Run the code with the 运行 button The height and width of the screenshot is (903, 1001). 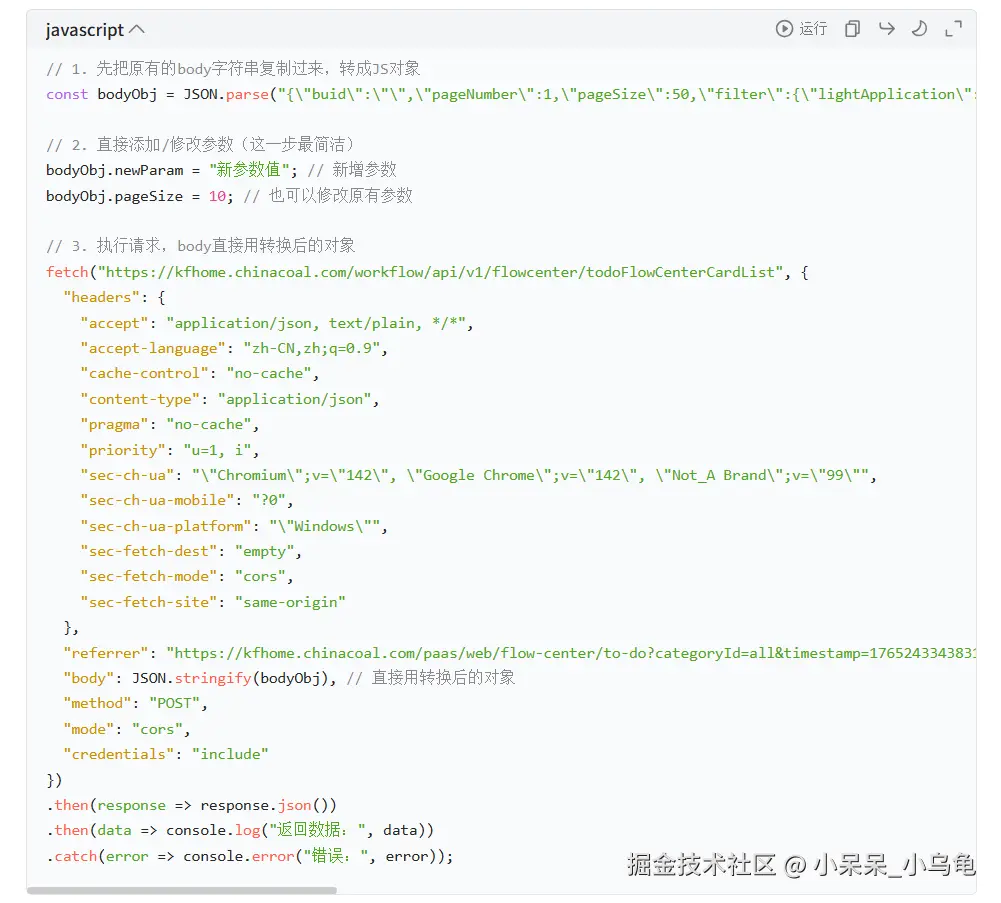(801, 29)
